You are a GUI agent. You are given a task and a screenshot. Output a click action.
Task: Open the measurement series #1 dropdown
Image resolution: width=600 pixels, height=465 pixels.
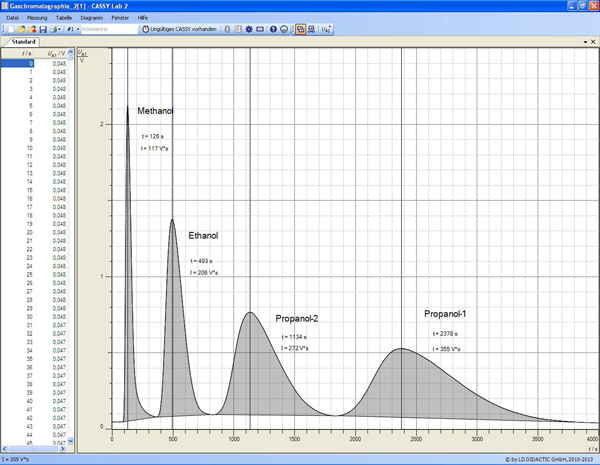point(72,29)
